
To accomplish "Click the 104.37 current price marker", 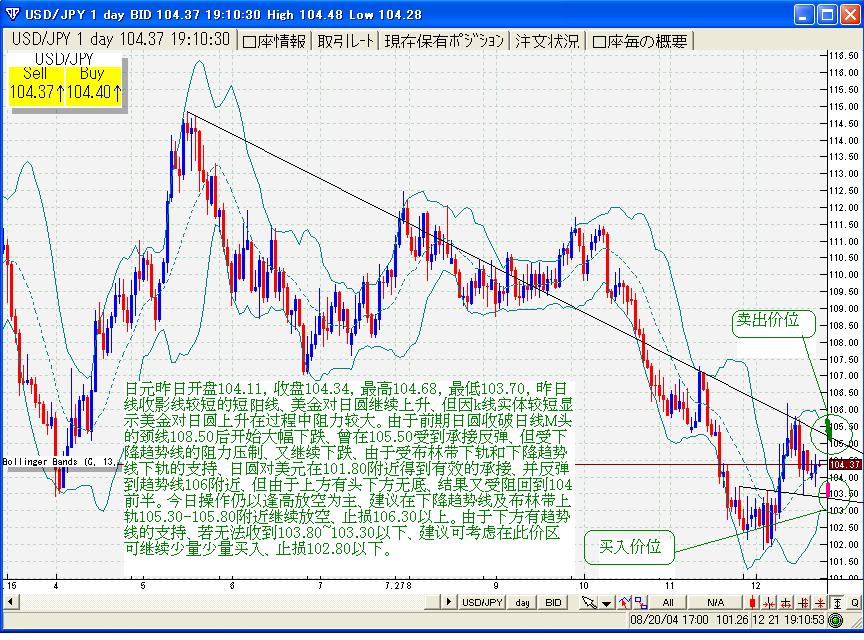I will (844, 464).
